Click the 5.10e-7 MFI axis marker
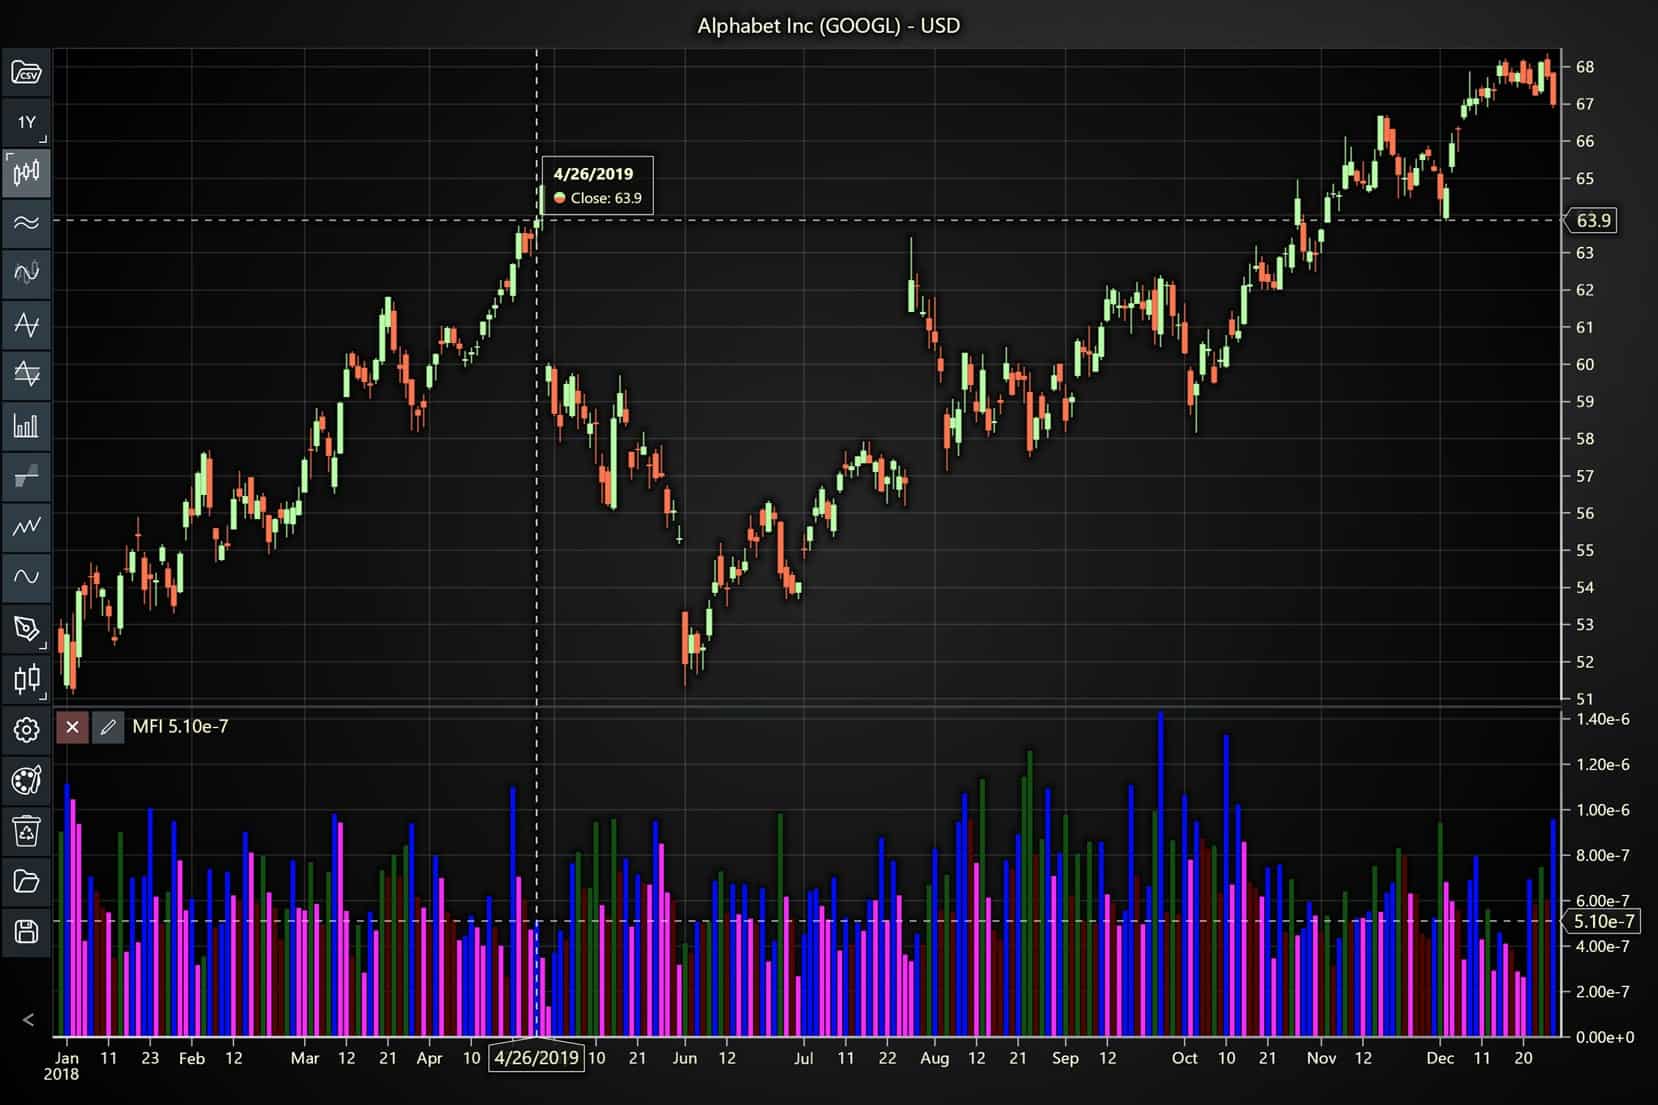Image resolution: width=1658 pixels, height=1105 pixels. click(1603, 922)
